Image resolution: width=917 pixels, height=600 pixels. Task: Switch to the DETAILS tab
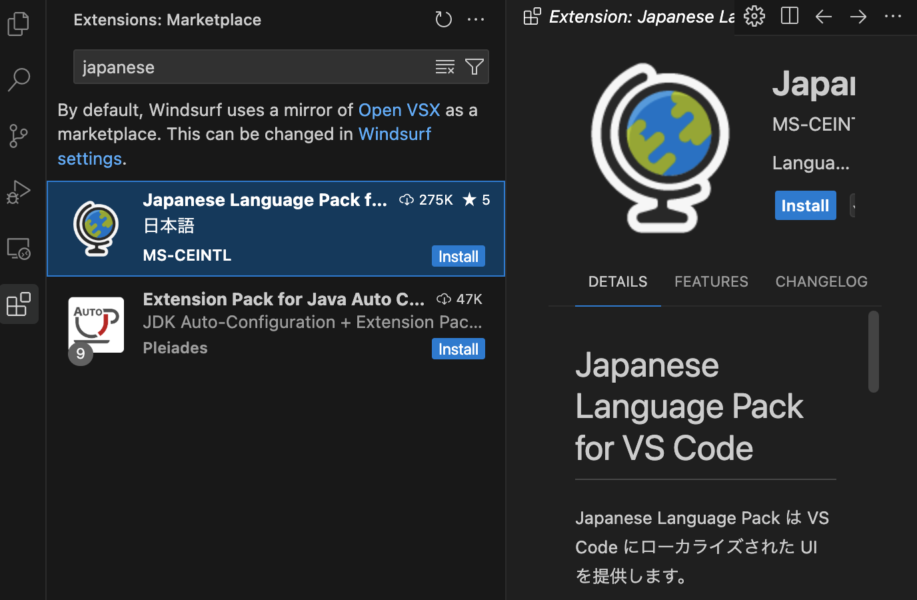pyautogui.click(x=618, y=282)
